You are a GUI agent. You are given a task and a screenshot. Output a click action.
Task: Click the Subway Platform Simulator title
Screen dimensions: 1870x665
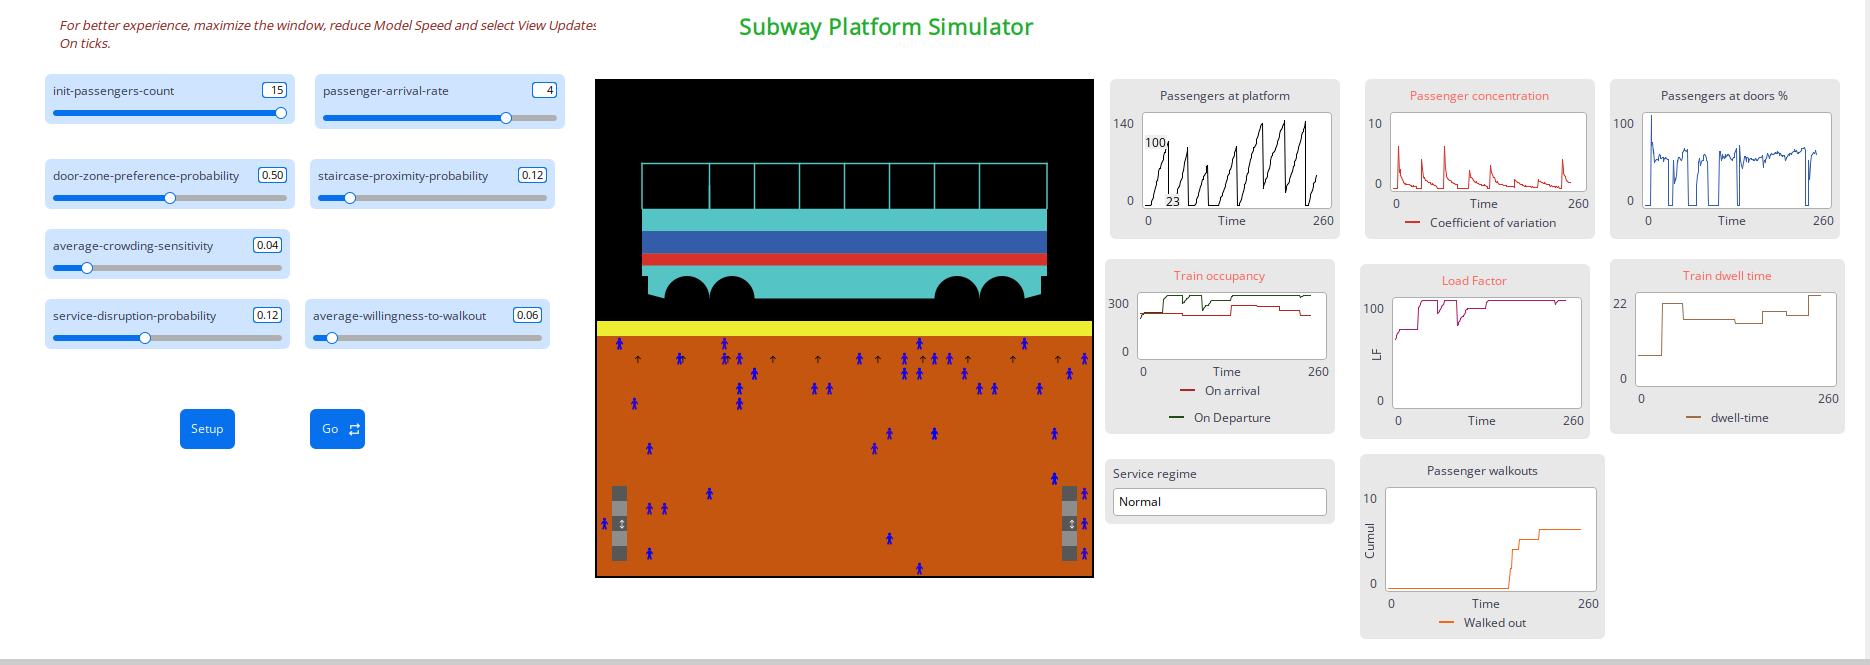tap(886, 27)
